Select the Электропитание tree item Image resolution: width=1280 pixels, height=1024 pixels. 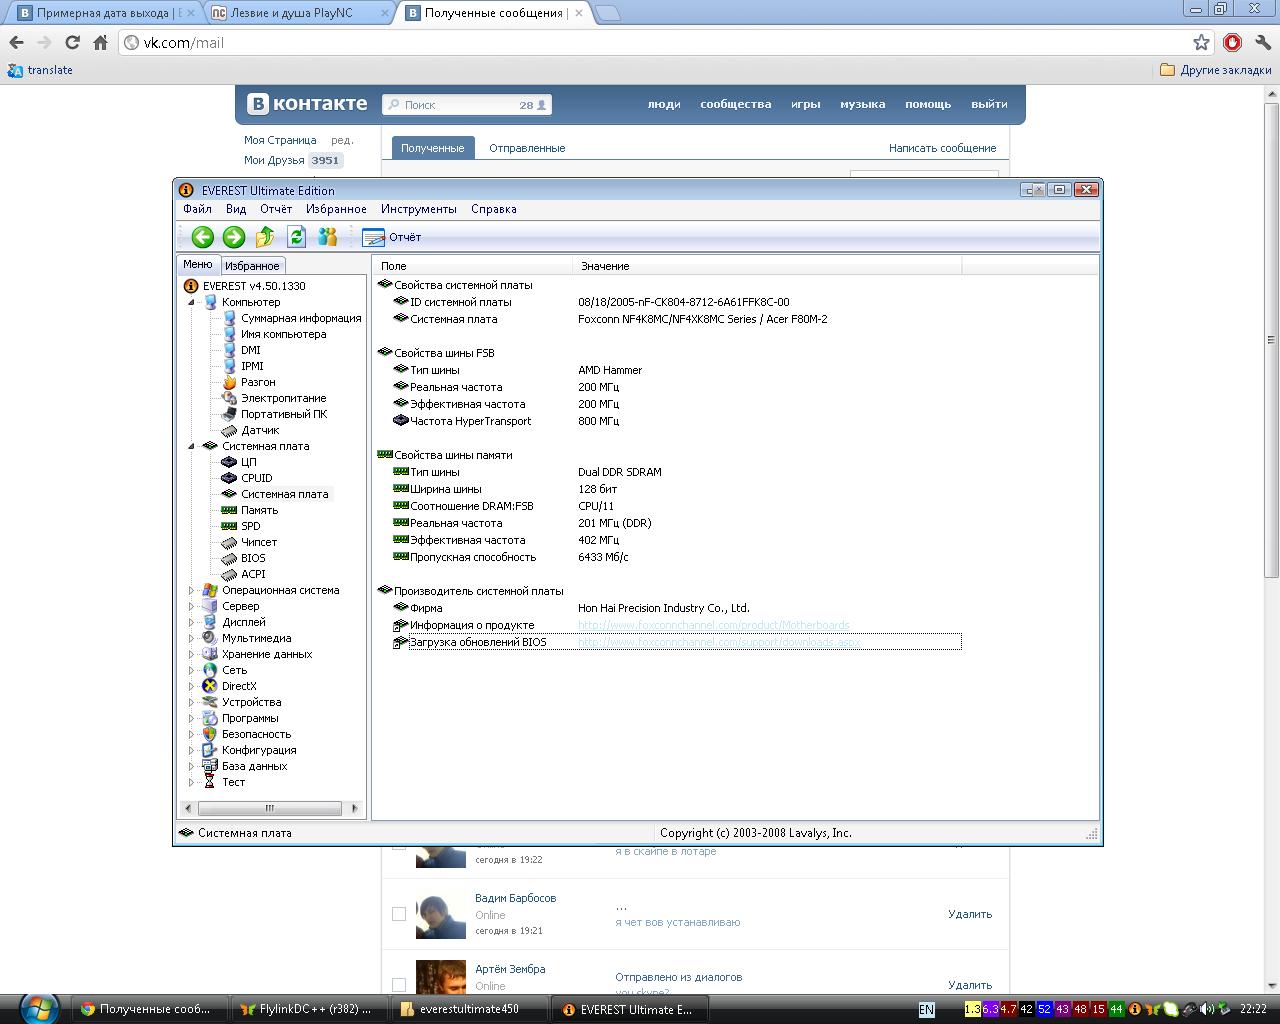coord(283,398)
